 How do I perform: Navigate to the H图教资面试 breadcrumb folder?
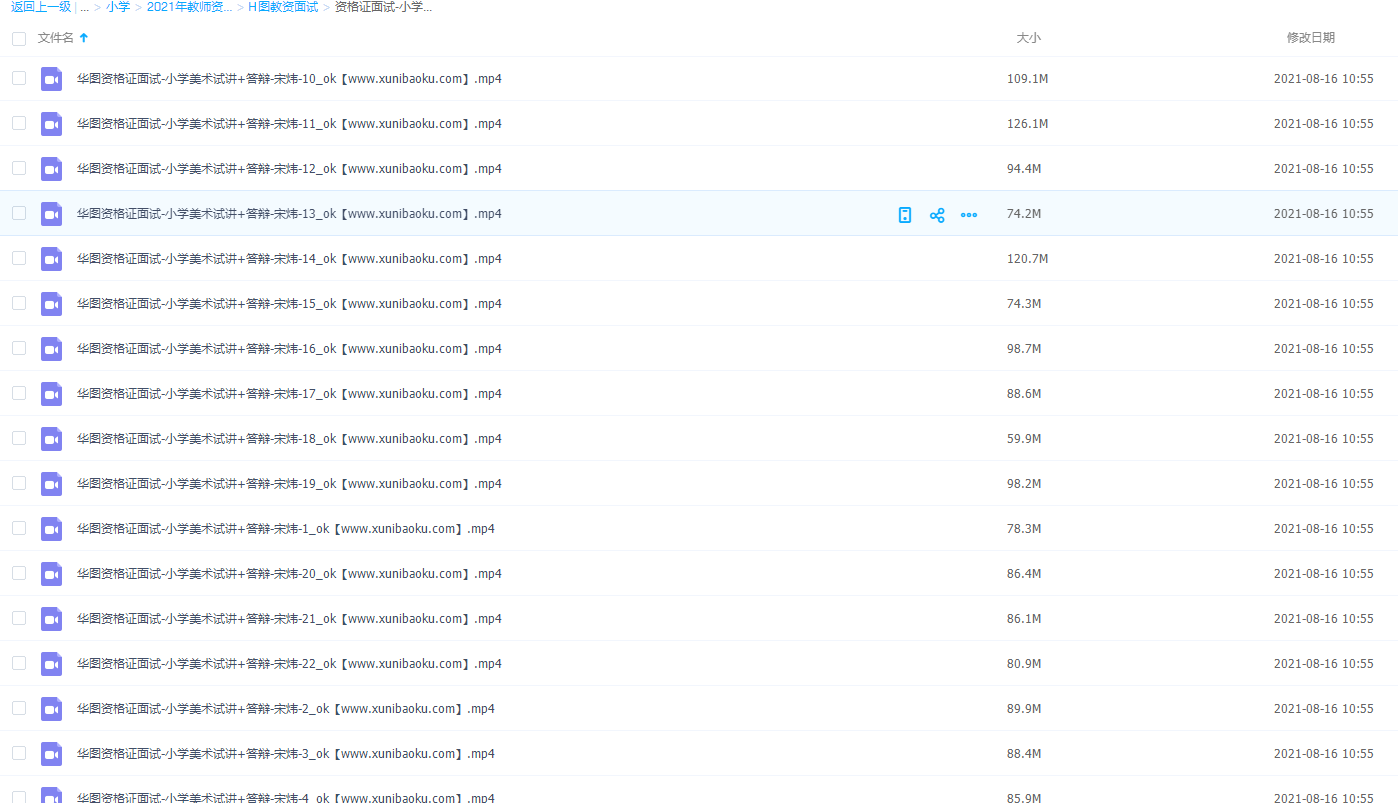[283, 7]
